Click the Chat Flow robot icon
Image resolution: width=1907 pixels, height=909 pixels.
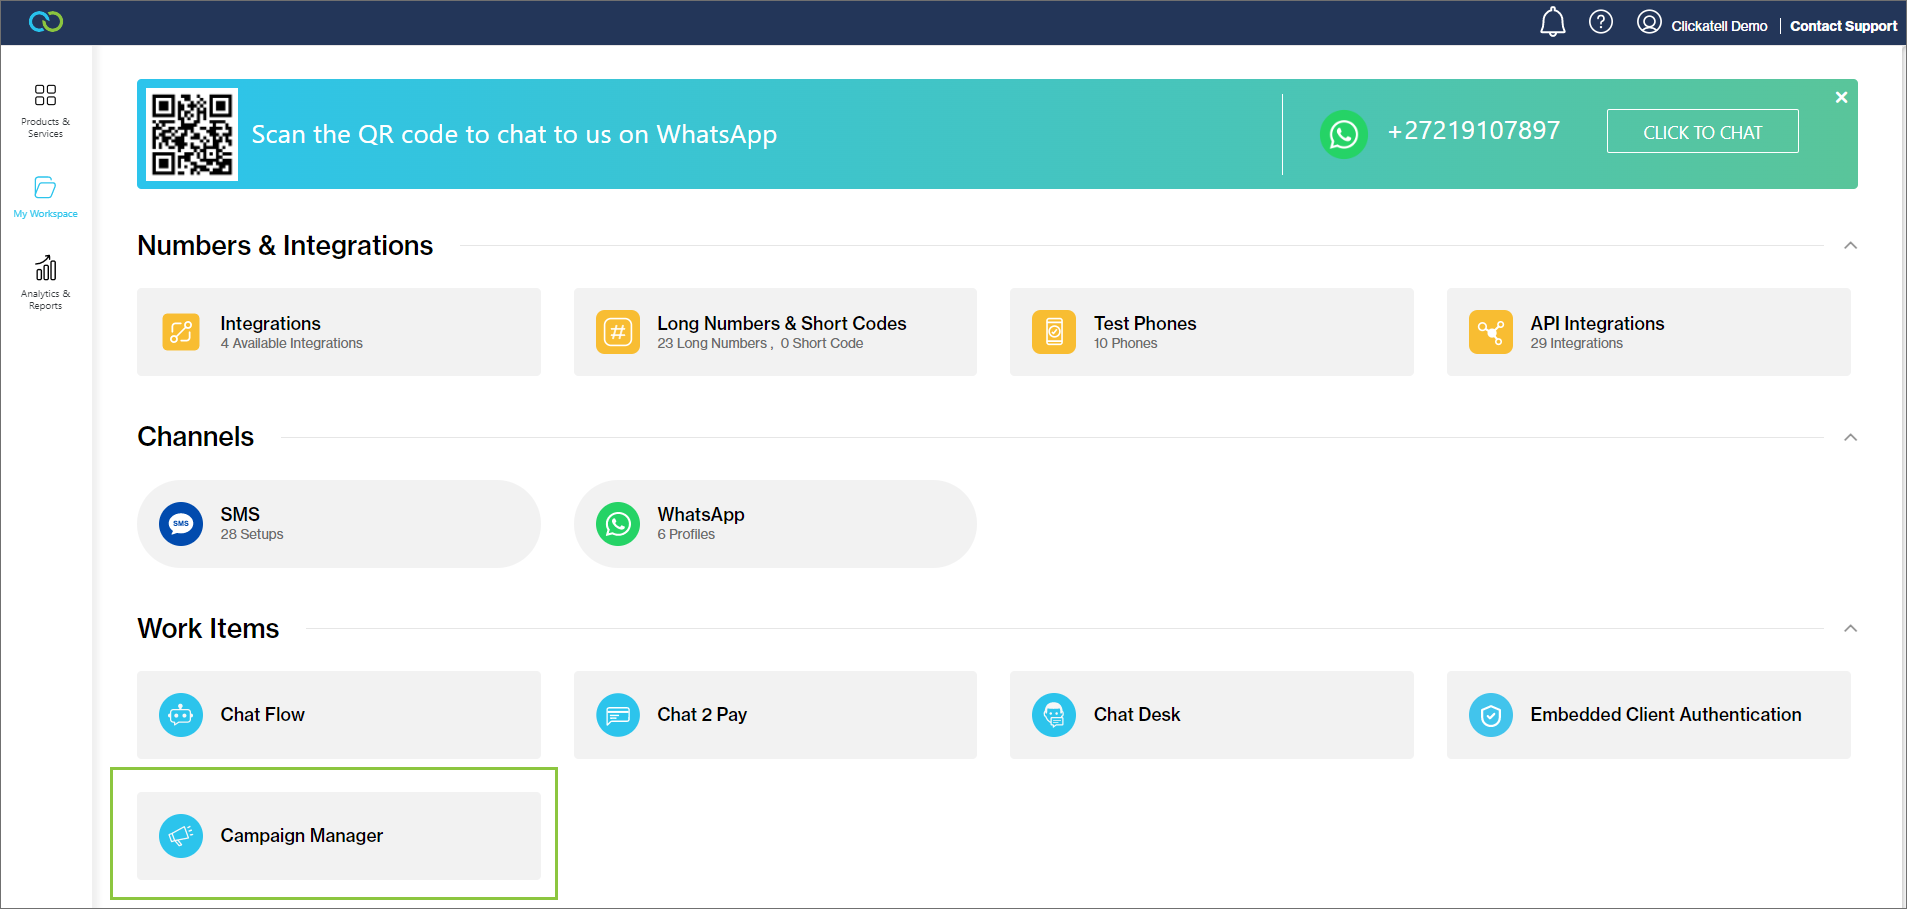pos(181,715)
